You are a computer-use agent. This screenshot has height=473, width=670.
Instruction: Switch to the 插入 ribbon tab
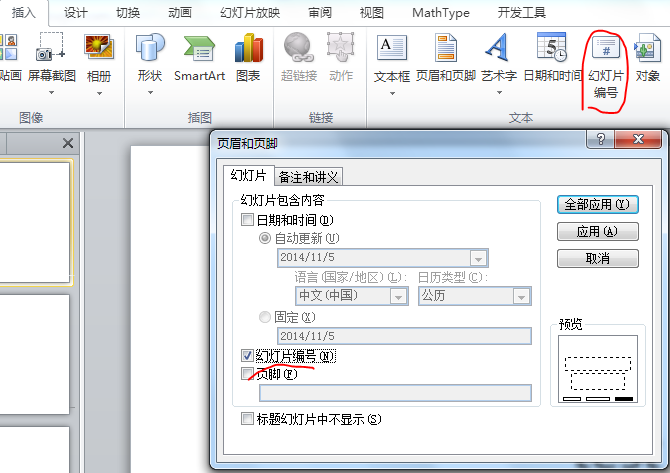24,13
